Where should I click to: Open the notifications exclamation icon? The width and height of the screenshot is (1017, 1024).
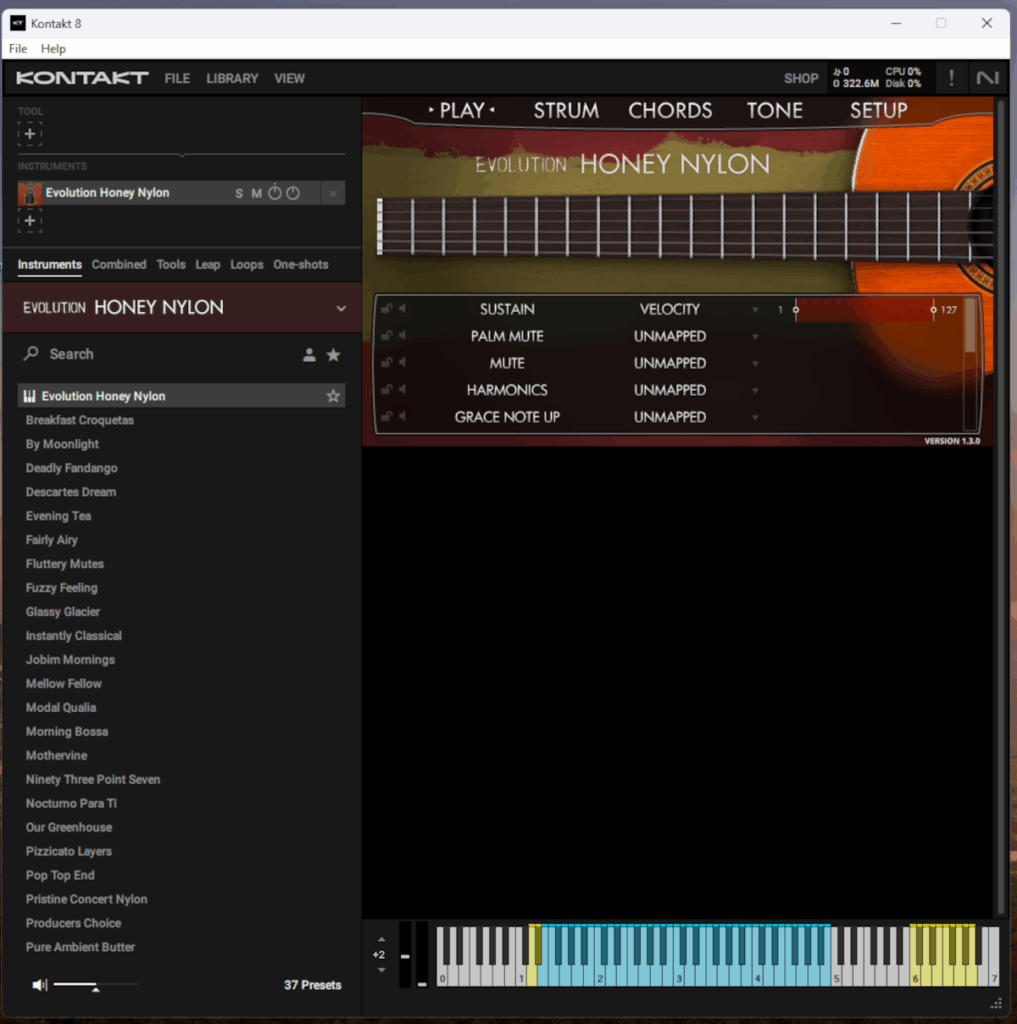tap(951, 78)
